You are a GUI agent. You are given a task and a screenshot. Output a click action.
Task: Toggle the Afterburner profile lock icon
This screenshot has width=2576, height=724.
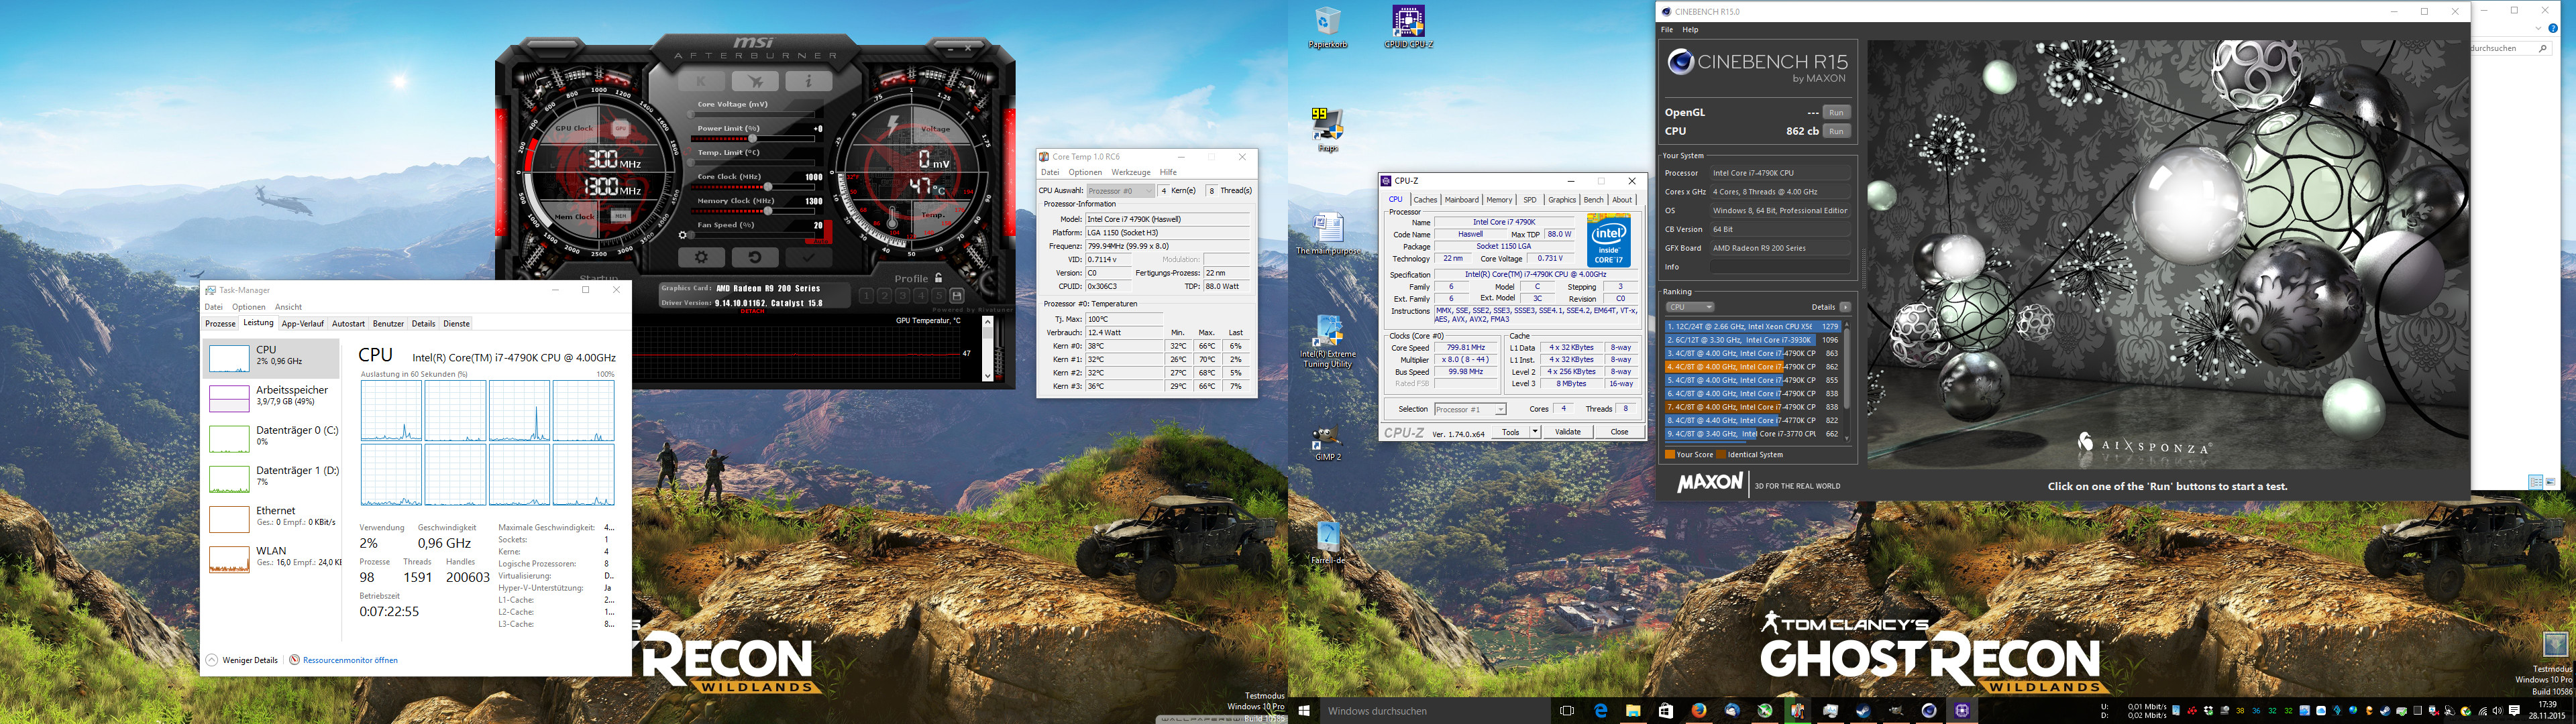pos(938,278)
